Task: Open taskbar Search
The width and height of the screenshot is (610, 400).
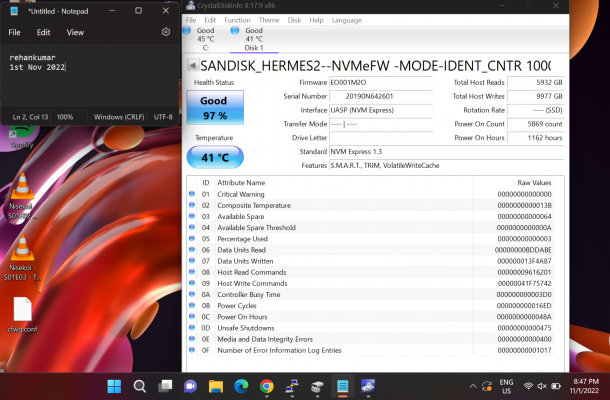Action: (140, 386)
